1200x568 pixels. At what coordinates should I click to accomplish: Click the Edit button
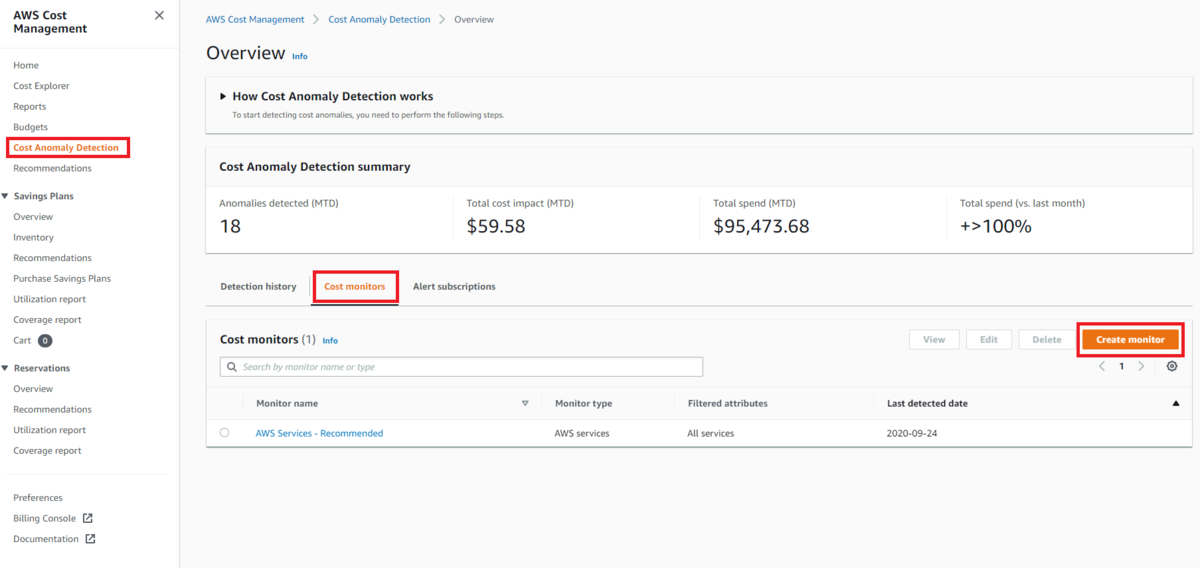[989, 340]
